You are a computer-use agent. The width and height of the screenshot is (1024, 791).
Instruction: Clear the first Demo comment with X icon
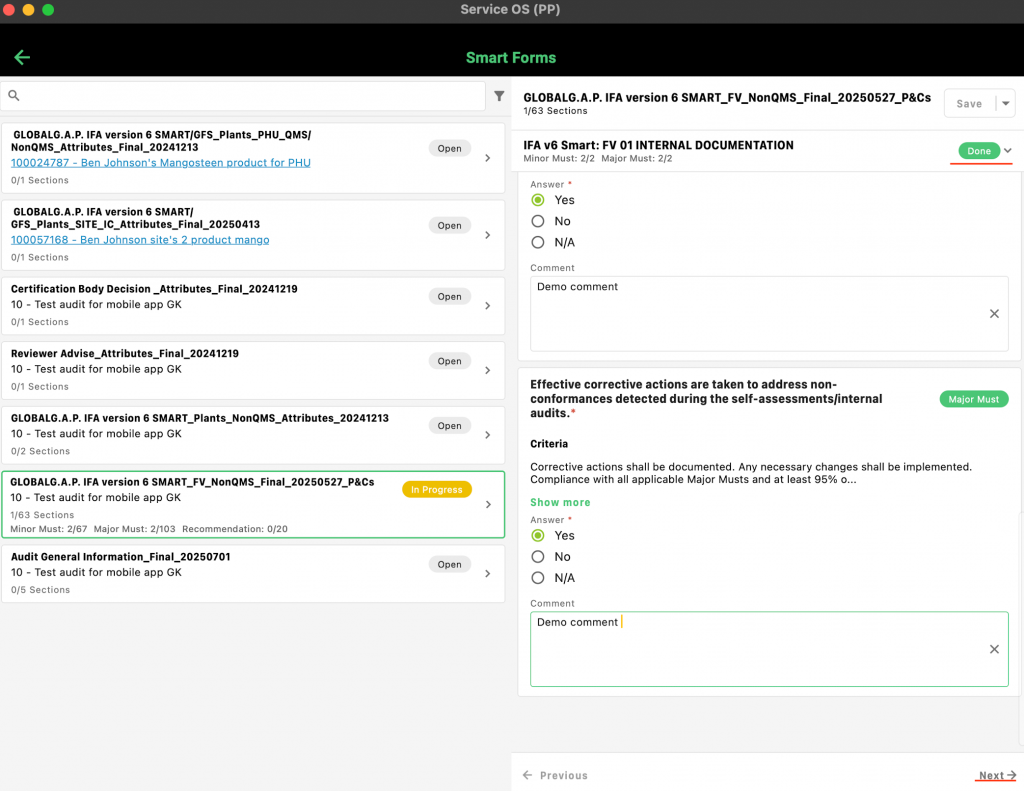pos(994,314)
